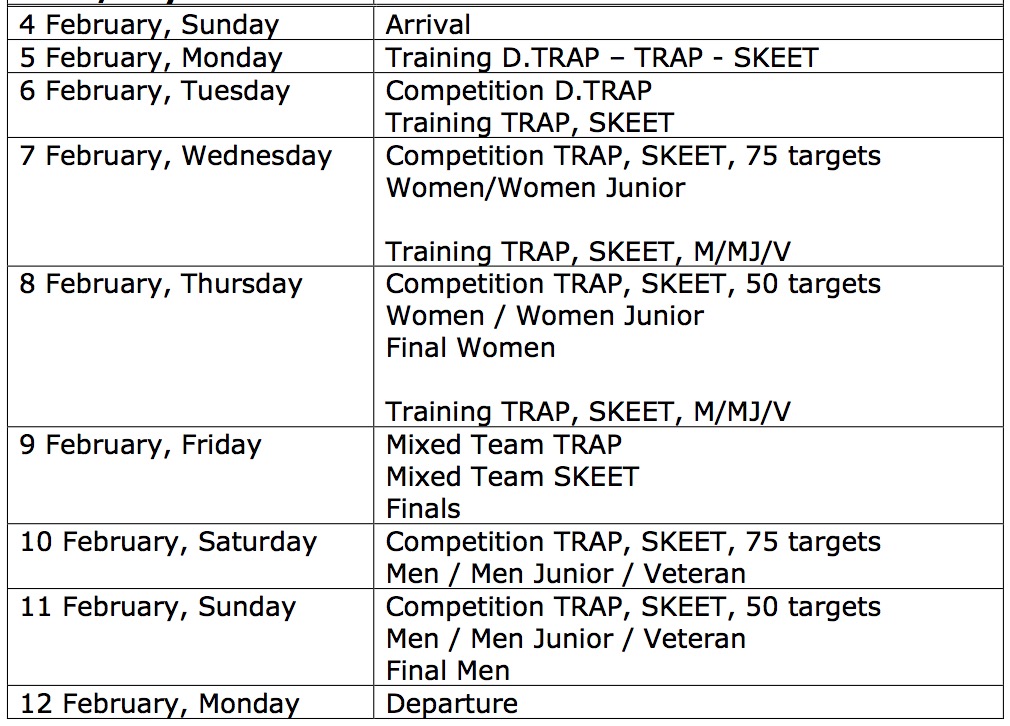Select 'Women/Women Junior' line on 7 February
The height and width of the screenshot is (726, 1010).
click(x=535, y=187)
